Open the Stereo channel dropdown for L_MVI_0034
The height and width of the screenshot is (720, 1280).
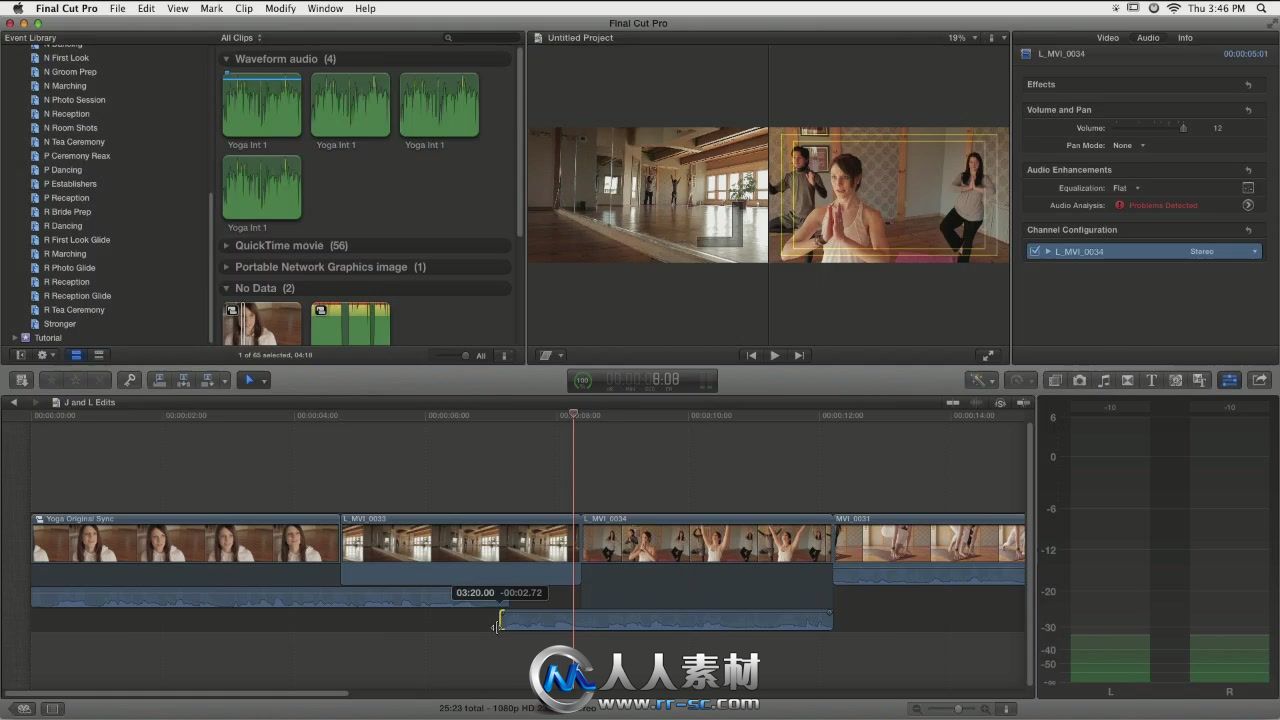coord(1224,251)
